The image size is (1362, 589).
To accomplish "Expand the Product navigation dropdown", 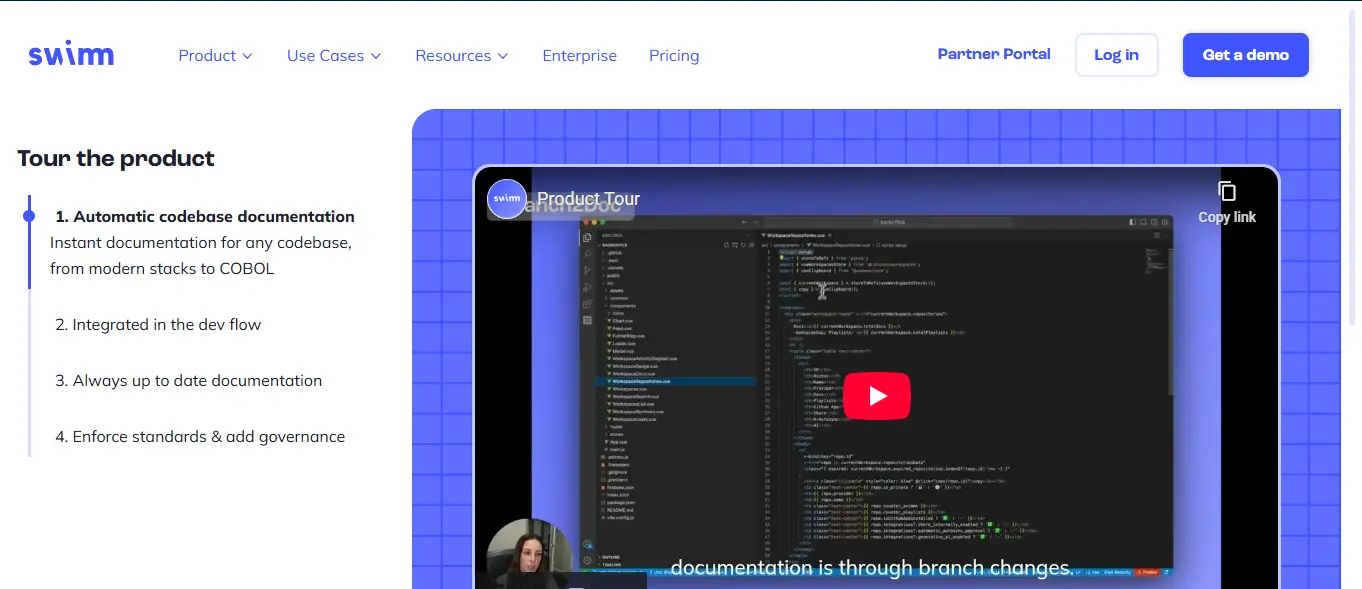I will tap(214, 56).
